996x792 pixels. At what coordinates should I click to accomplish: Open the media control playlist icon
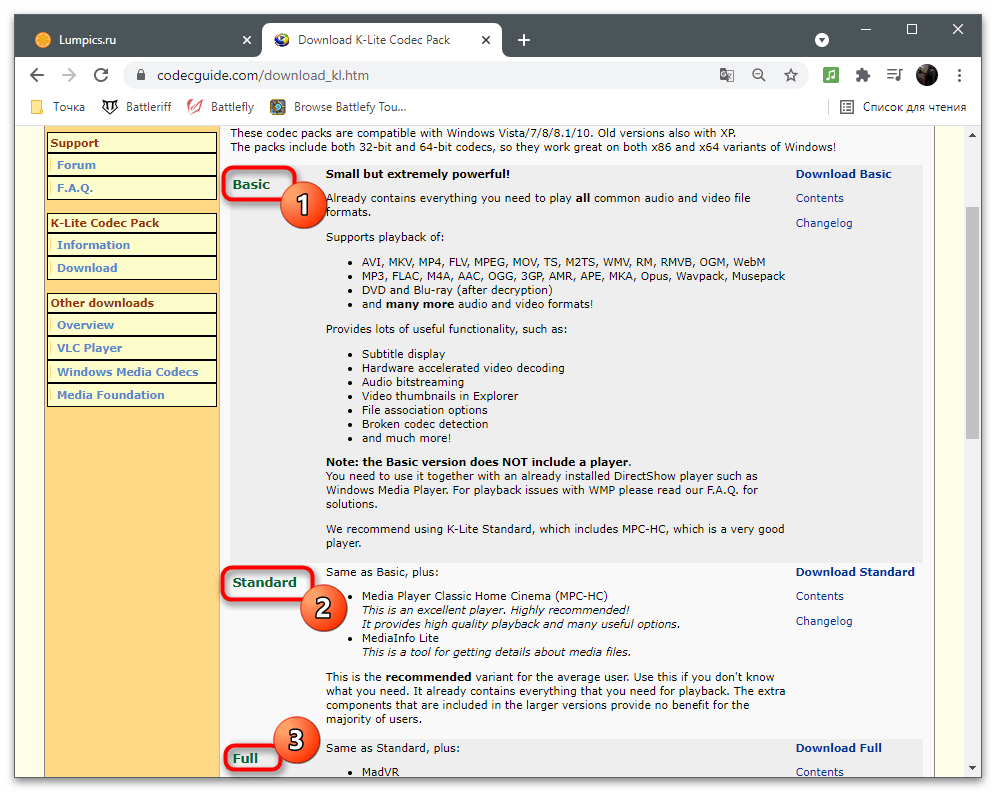[894, 76]
